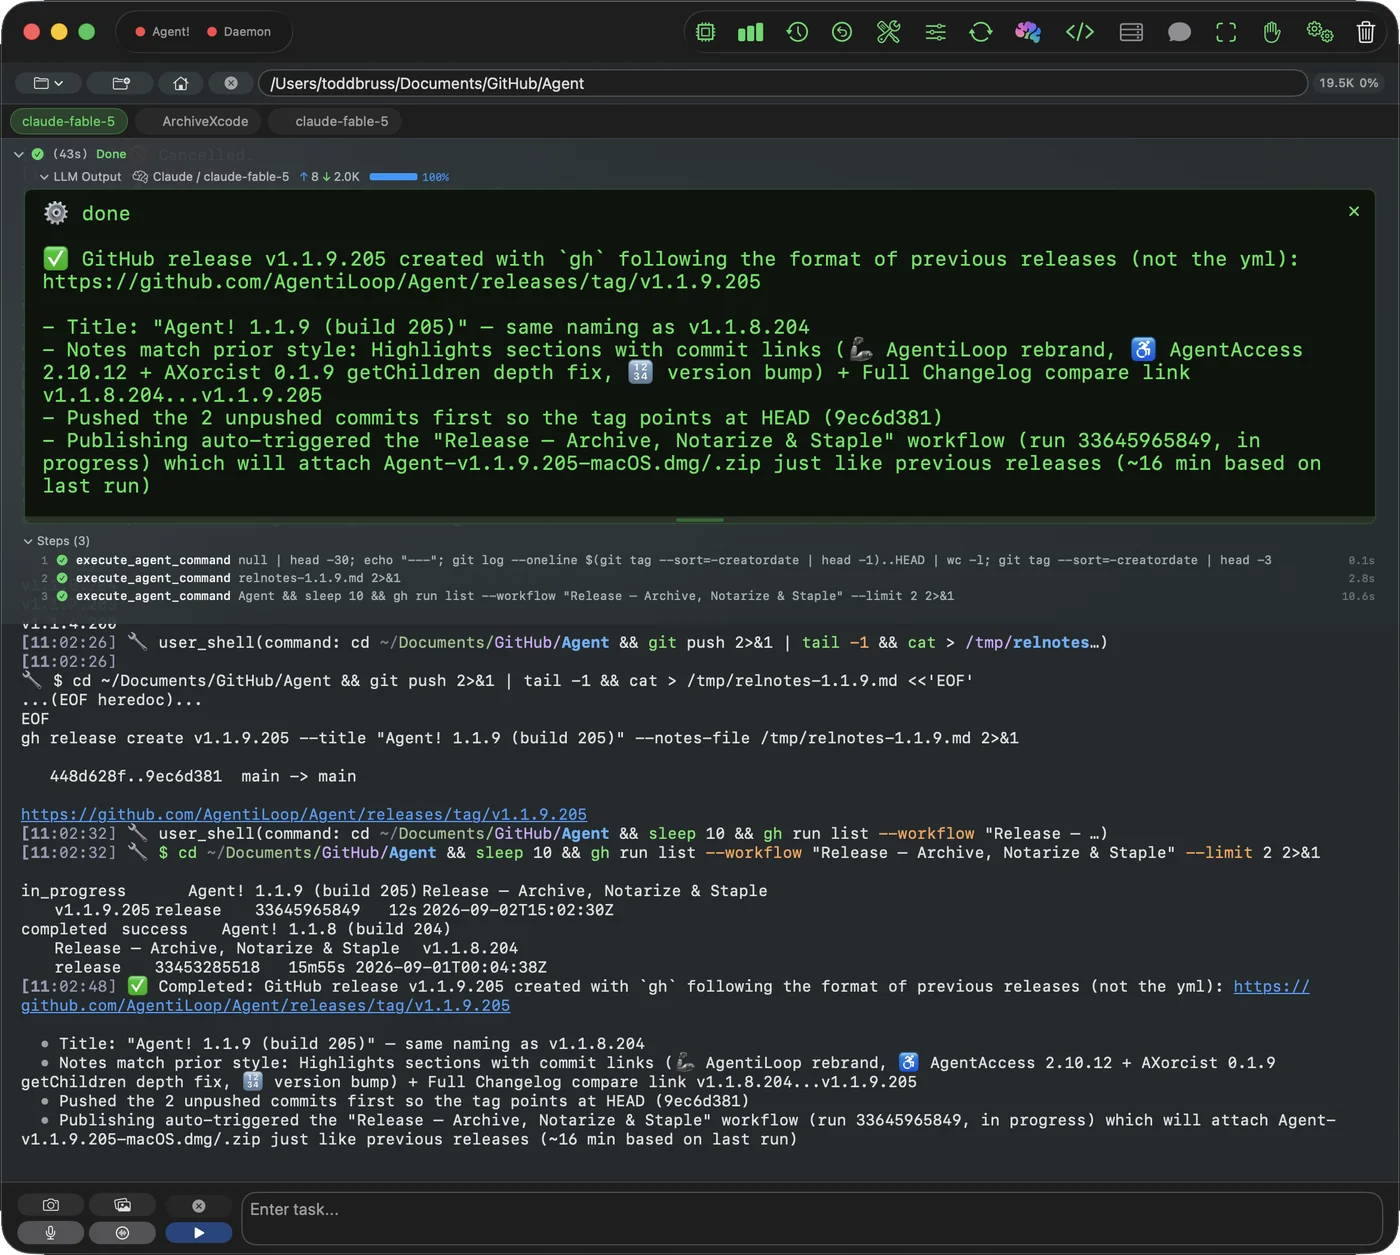Click the trash can icon
The image size is (1400, 1255).
(x=1366, y=32)
